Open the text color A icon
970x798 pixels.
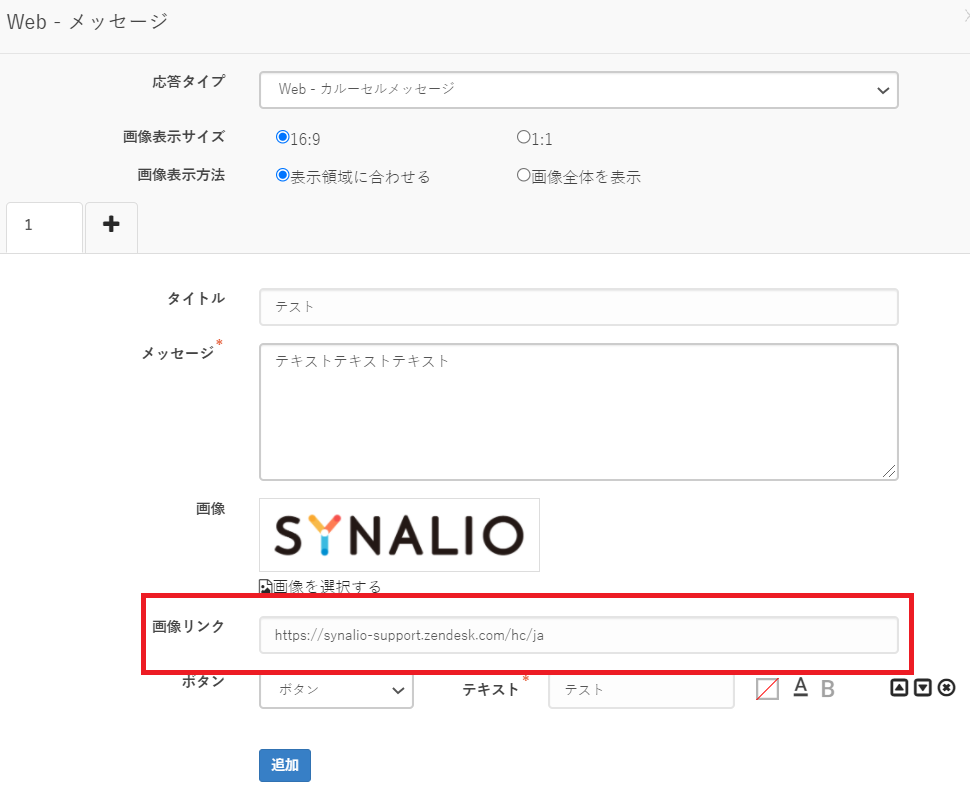click(800, 687)
